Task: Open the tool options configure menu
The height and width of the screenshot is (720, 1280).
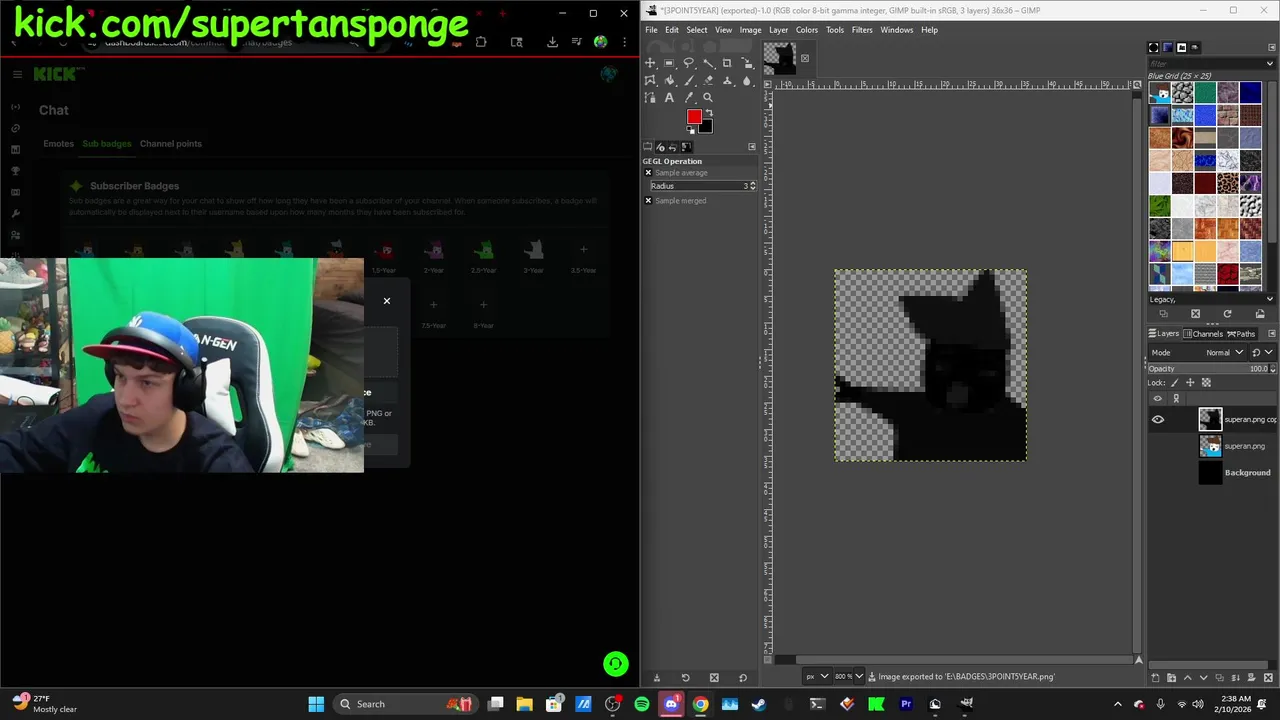Action: pos(752,147)
